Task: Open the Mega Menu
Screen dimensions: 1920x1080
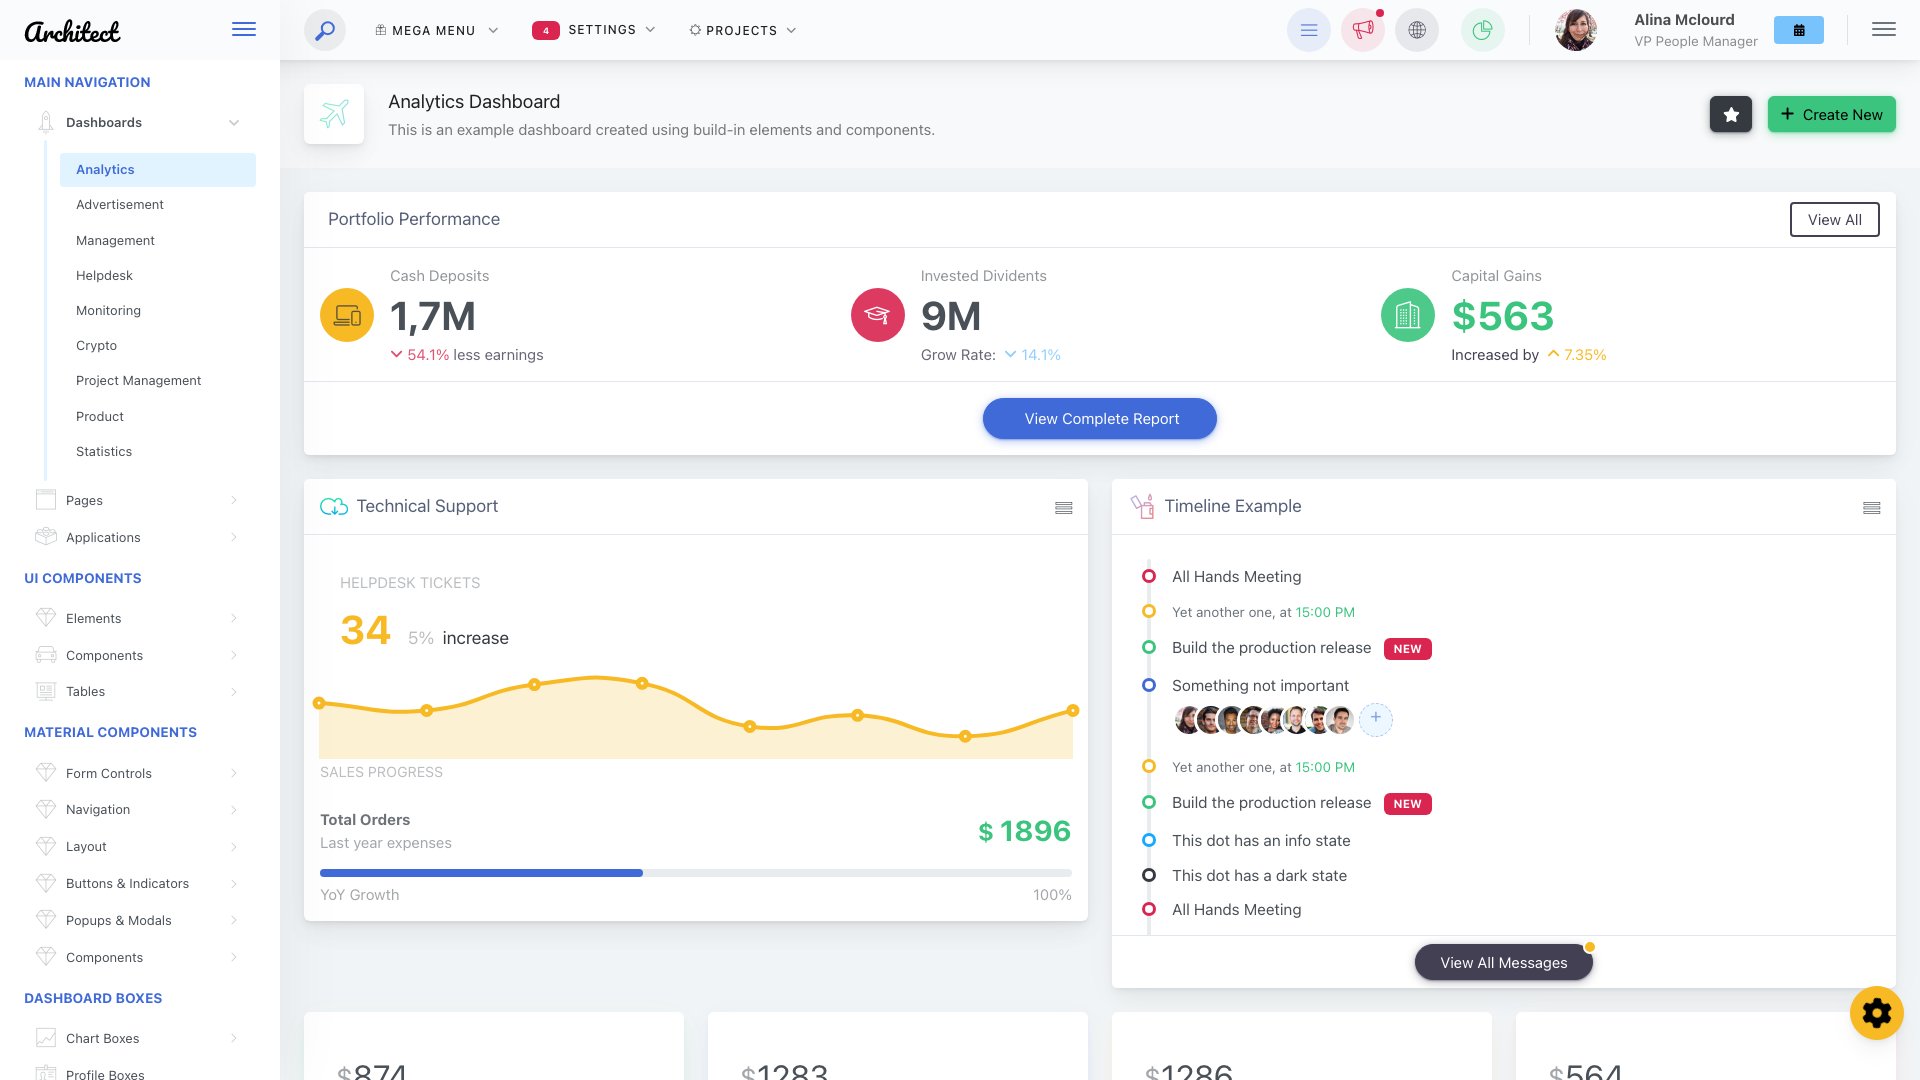Action: pyautogui.click(x=434, y=30)
